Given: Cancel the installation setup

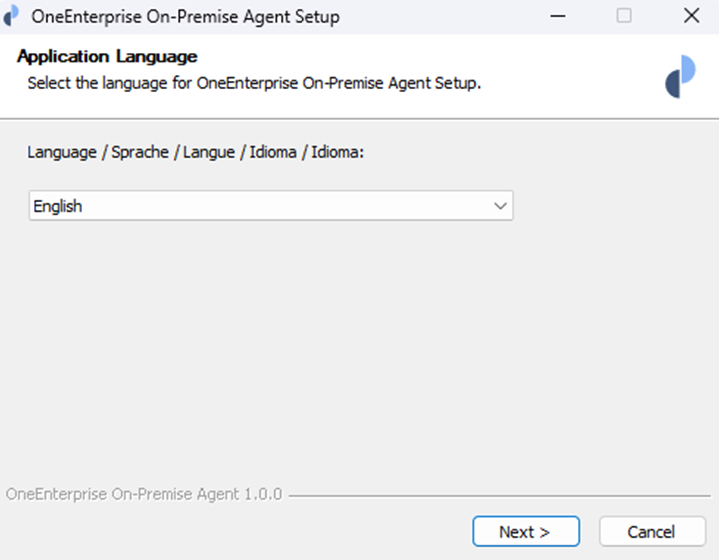Looking at the screenshot, I should point(651,531).
